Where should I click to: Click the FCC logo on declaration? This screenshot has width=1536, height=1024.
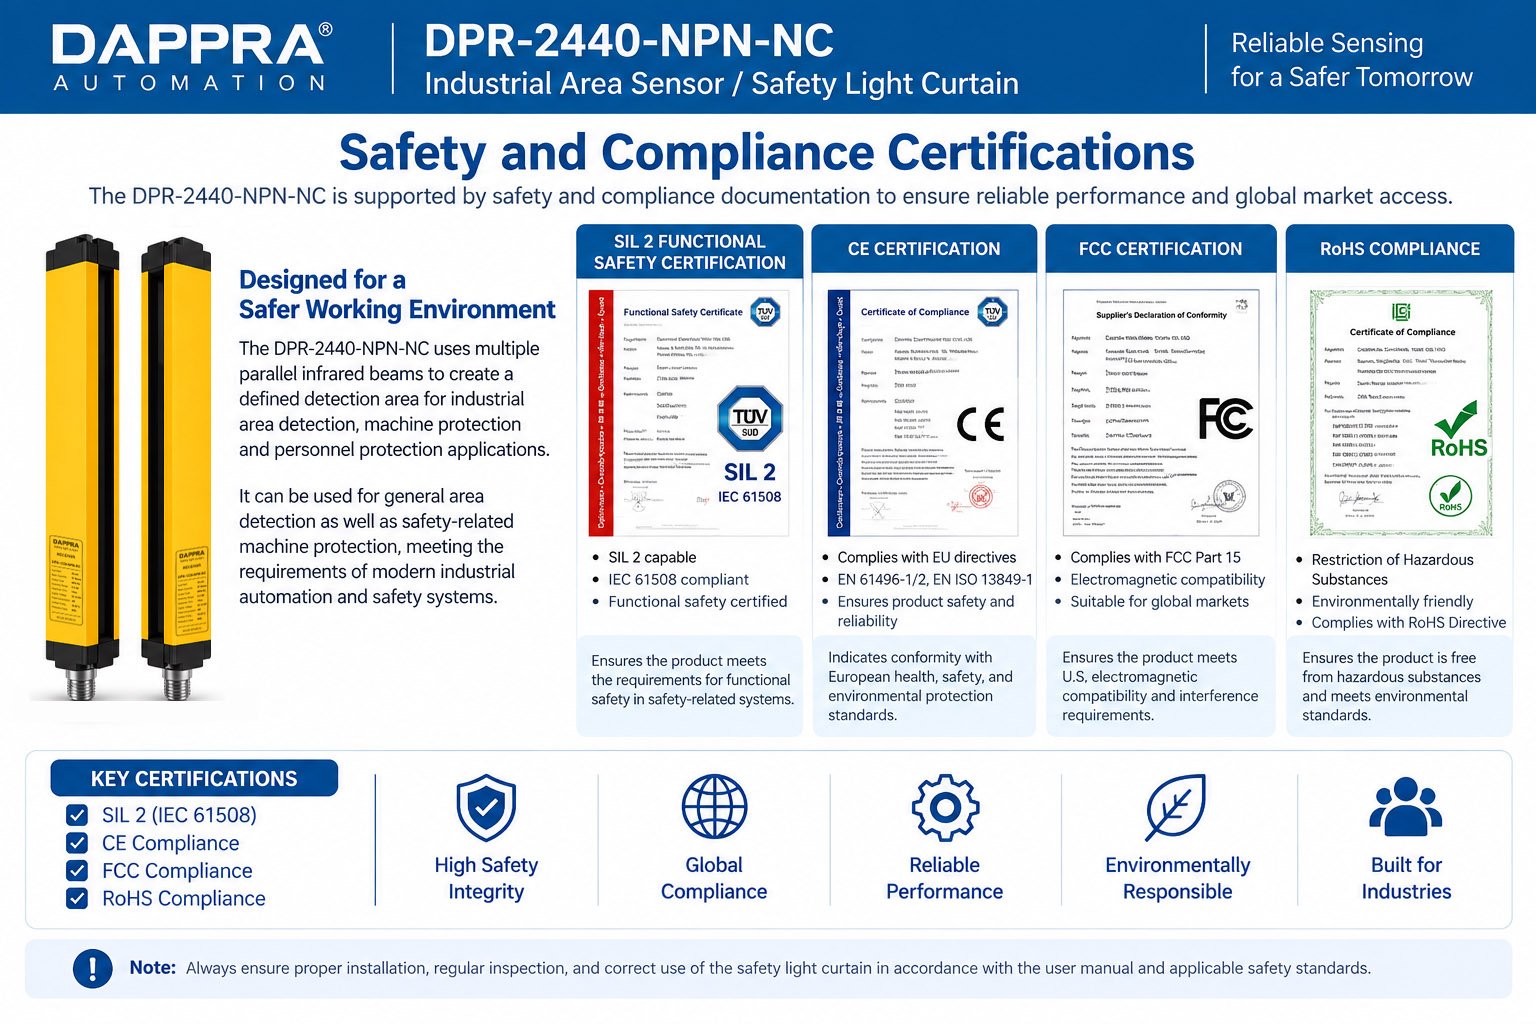coord(1225,419)
